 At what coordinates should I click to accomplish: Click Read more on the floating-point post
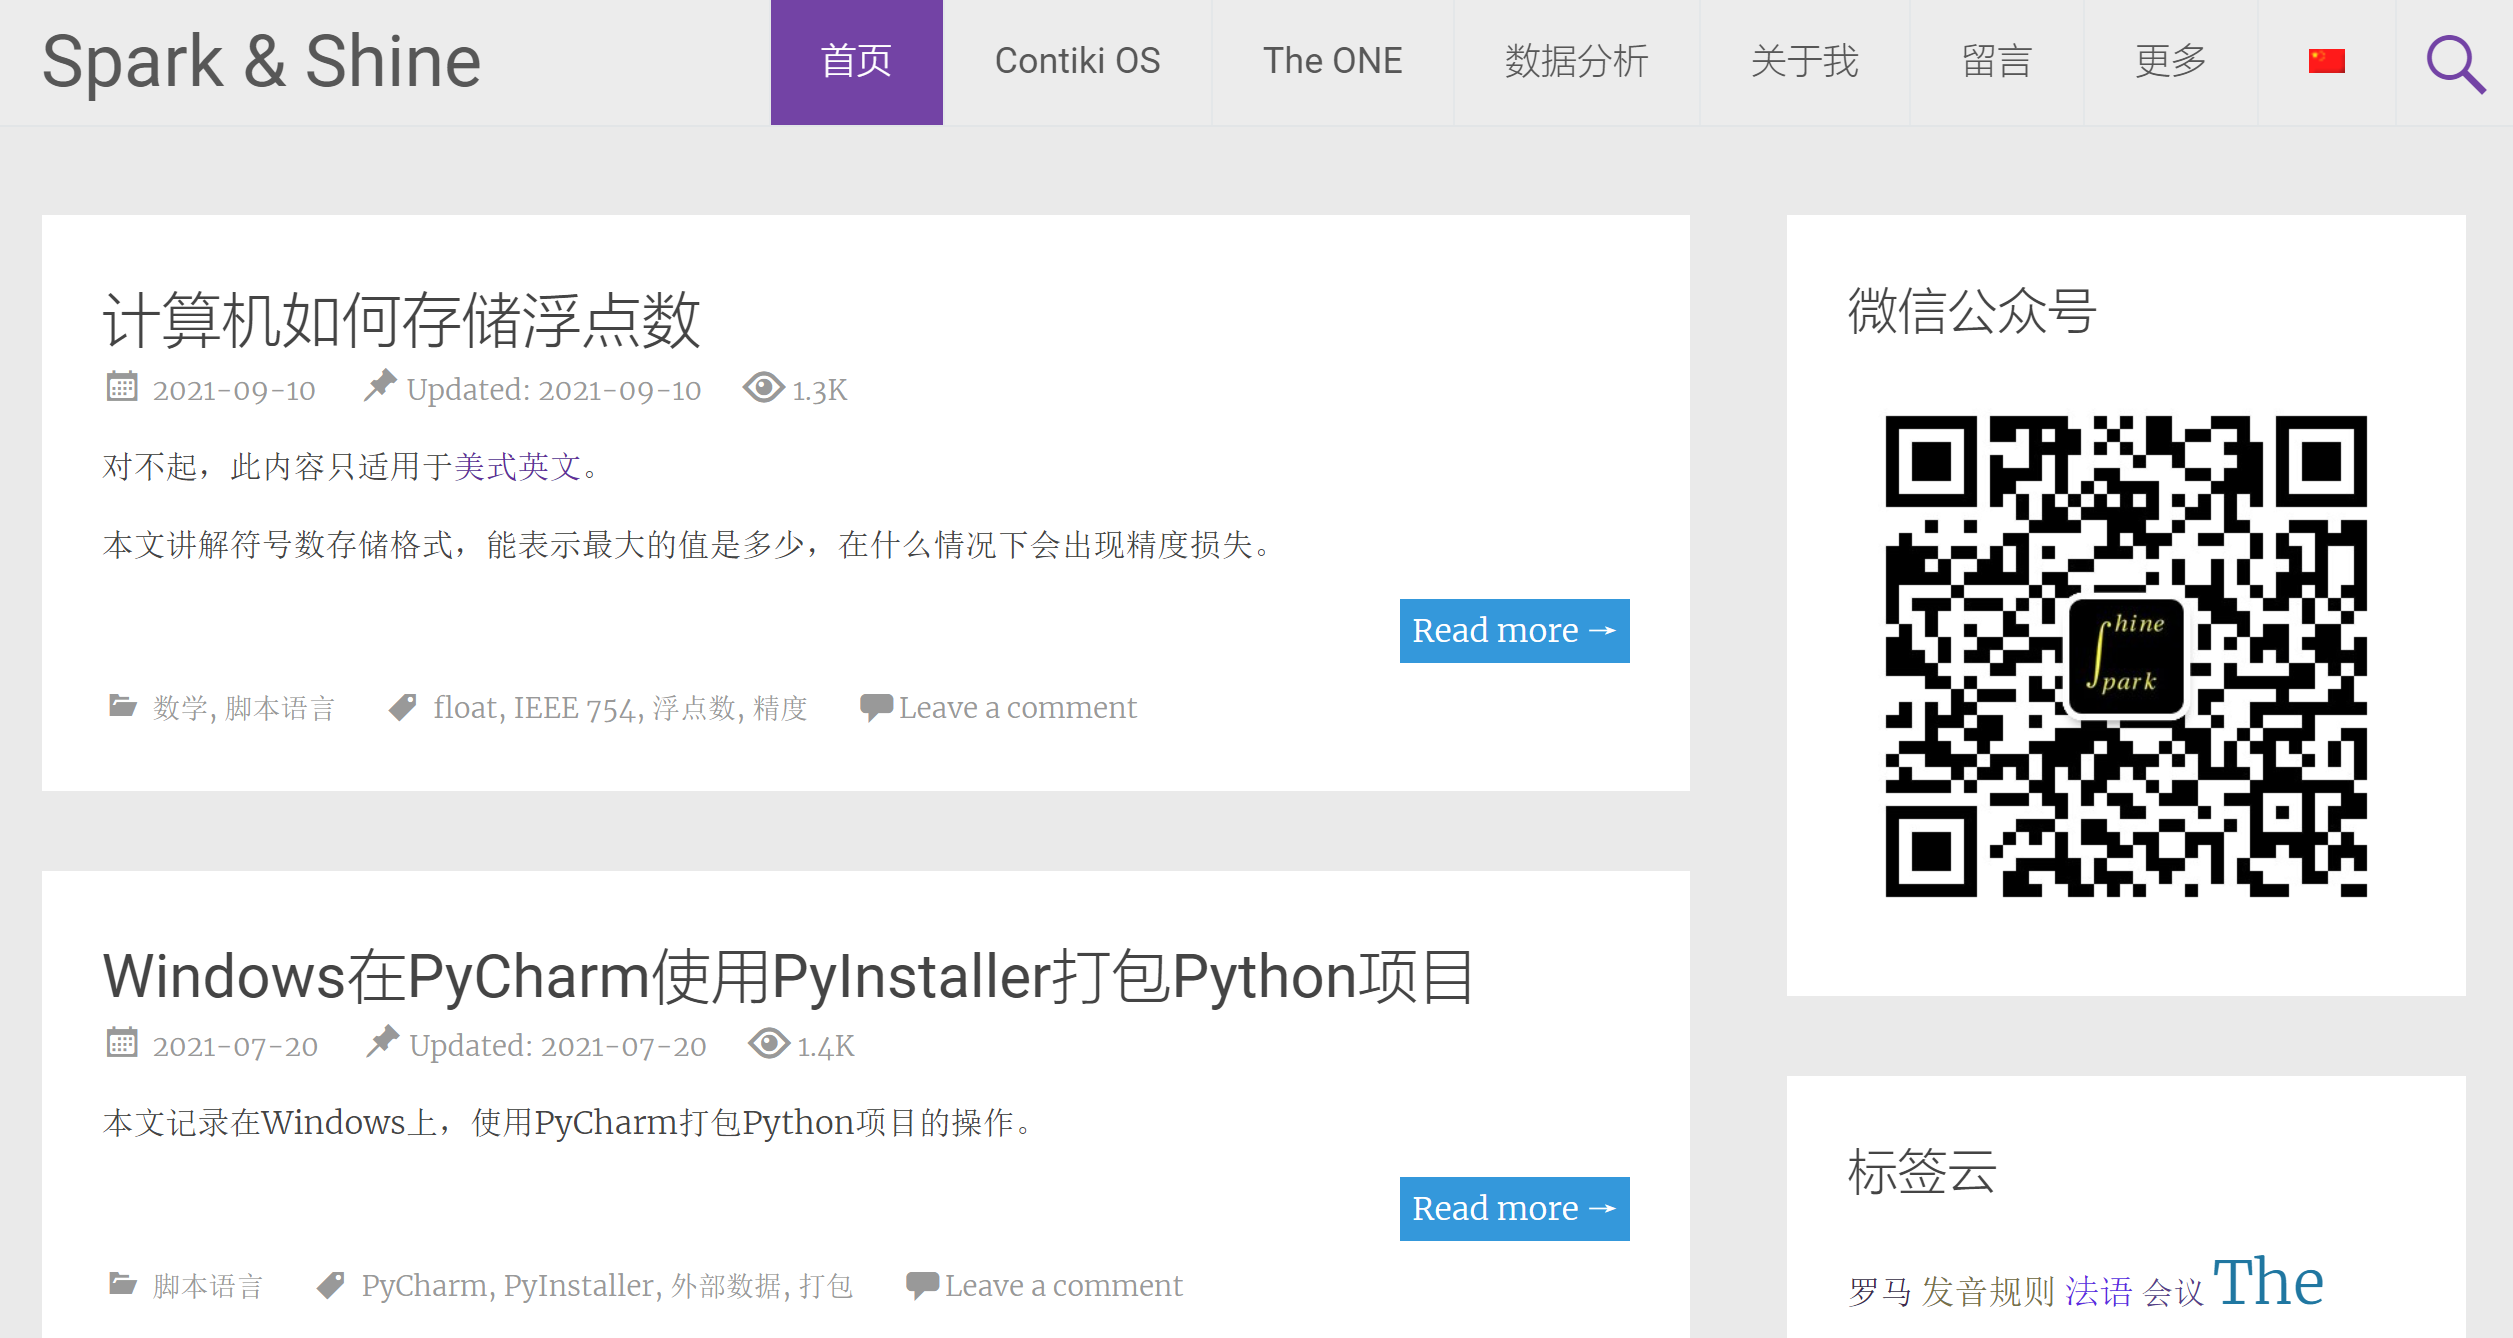(x=1513, y=631)
